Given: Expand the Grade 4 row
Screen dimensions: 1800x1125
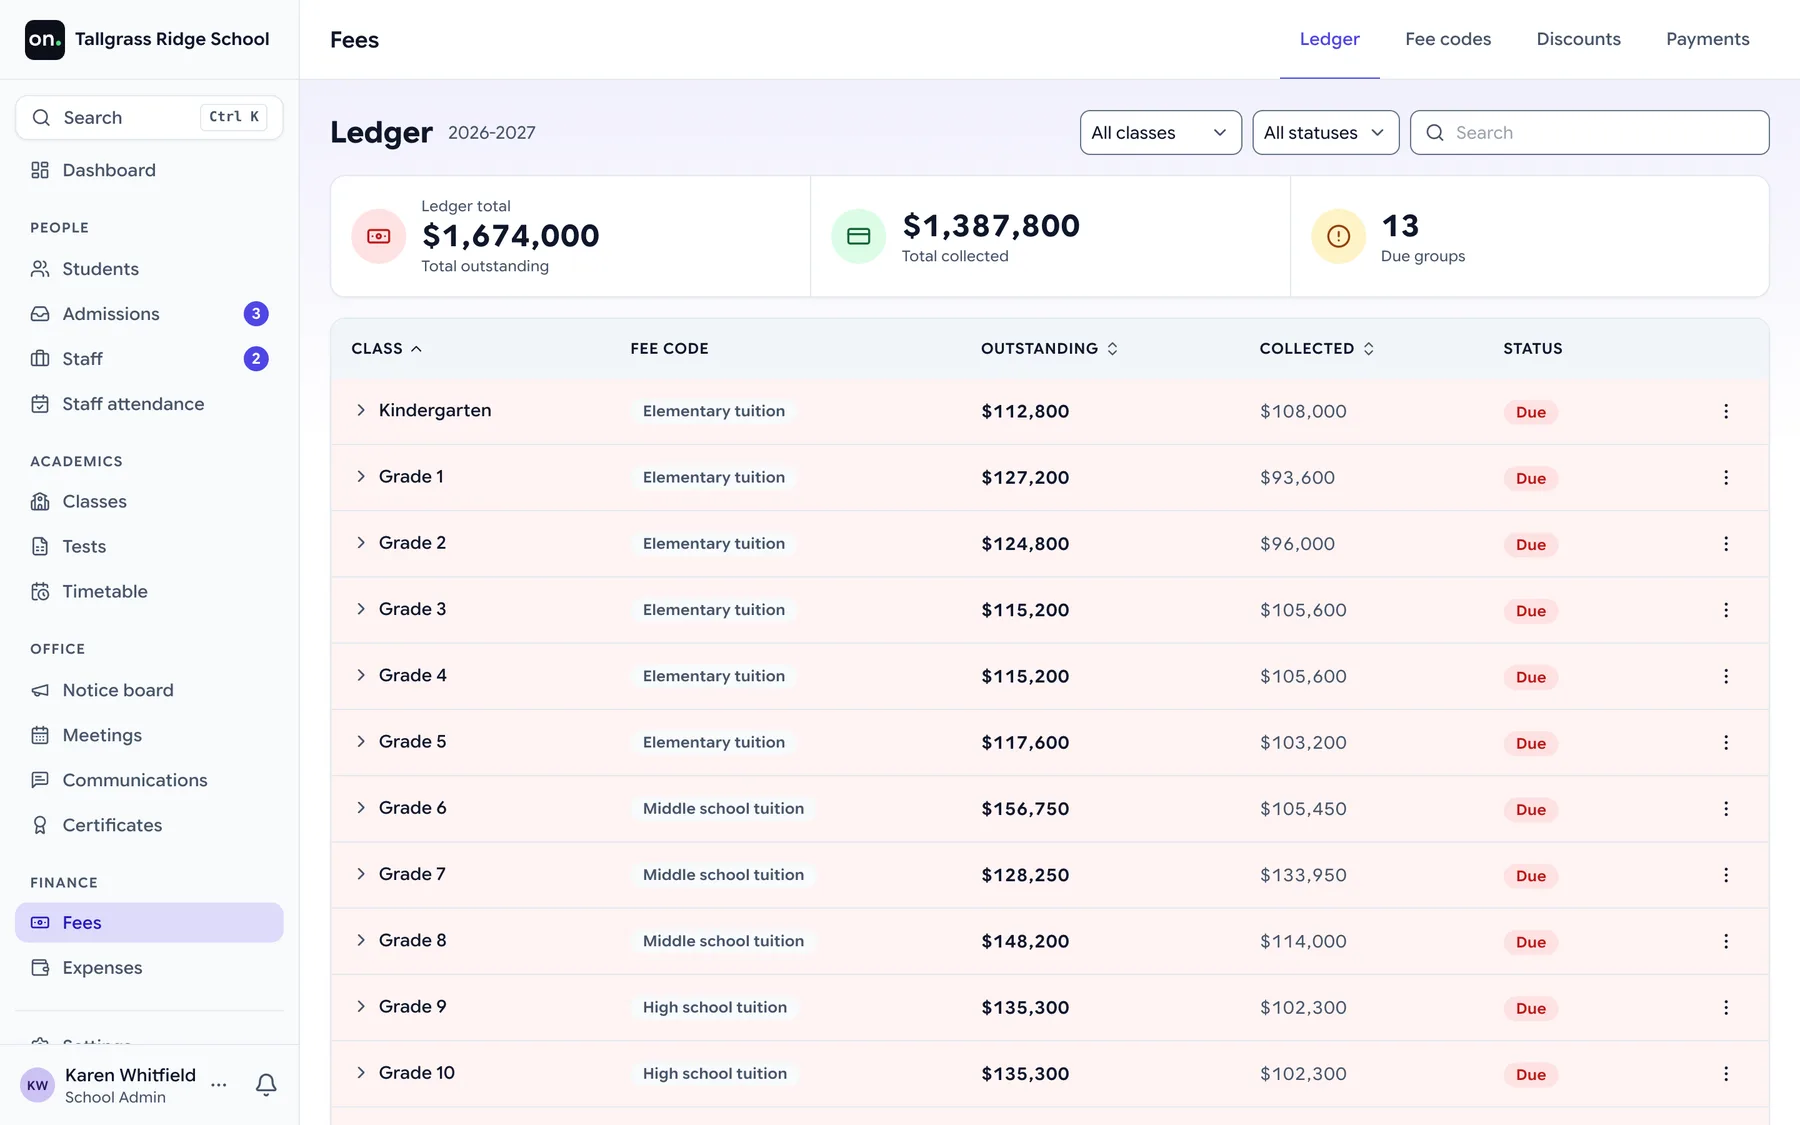Looking at the screenshot, I should pos(361,675).
